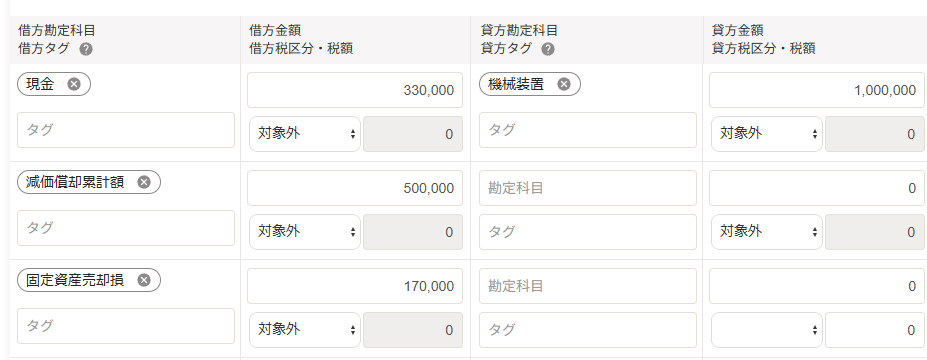Screen dimensions: 927x360
Task: Open debit tax category dropdown for 現金 row
Action: (304, 134)
